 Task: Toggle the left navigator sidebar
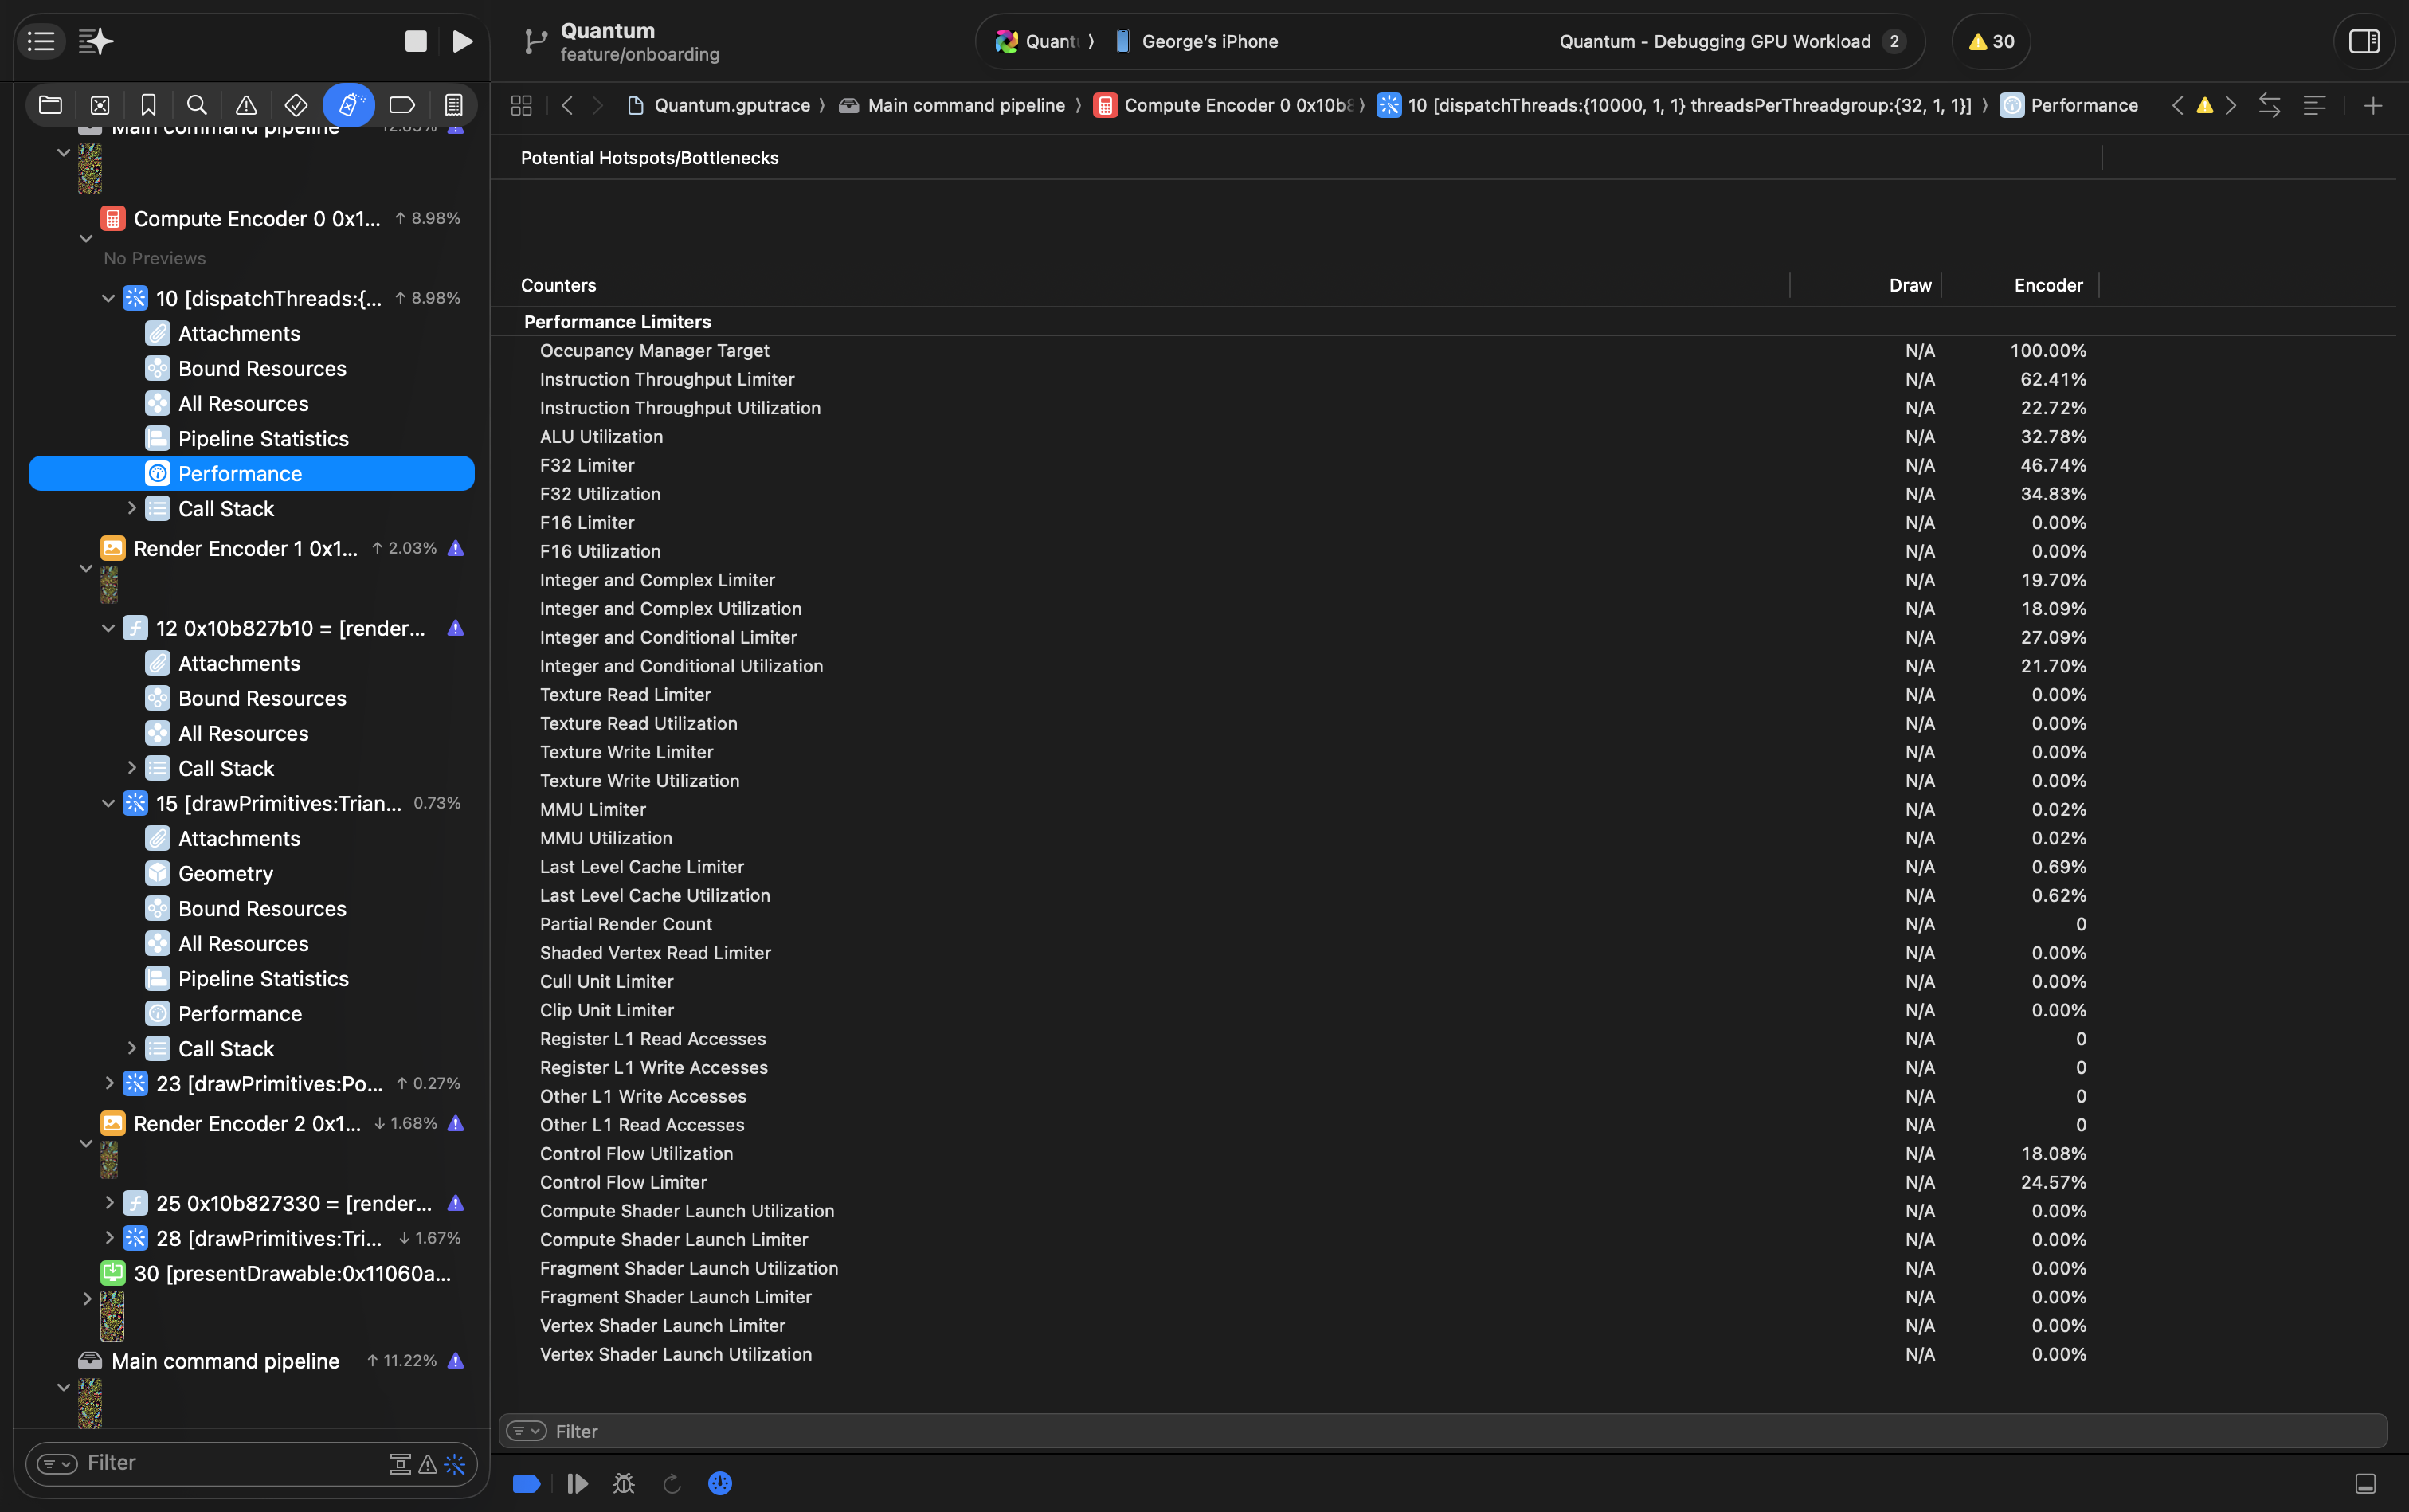[x=41, y=41]
